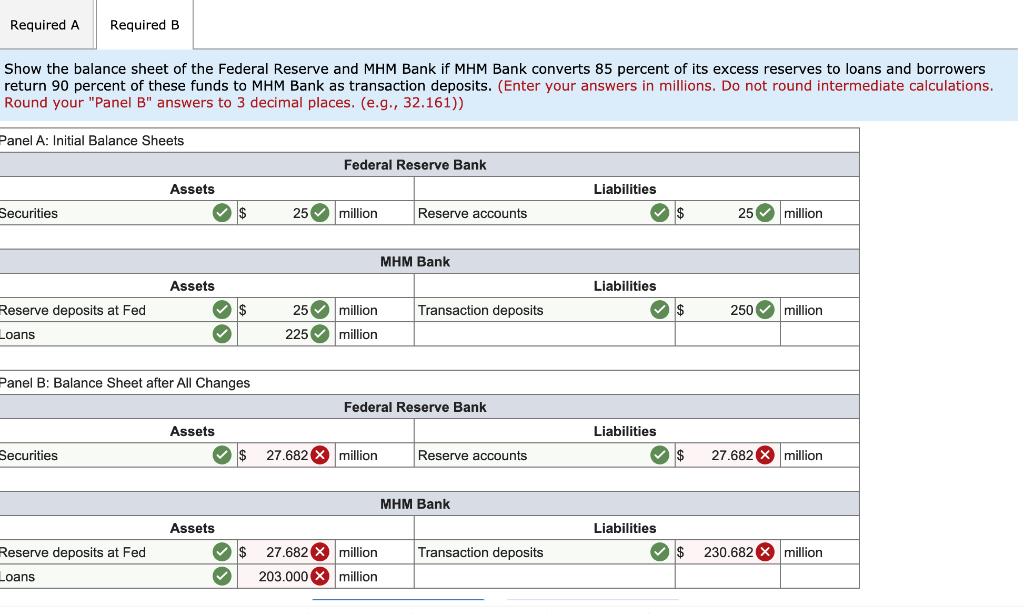Click red X beside Panel B Reserve deposits 27.682
Screen dimensions: 1024x614
point(320,552)
